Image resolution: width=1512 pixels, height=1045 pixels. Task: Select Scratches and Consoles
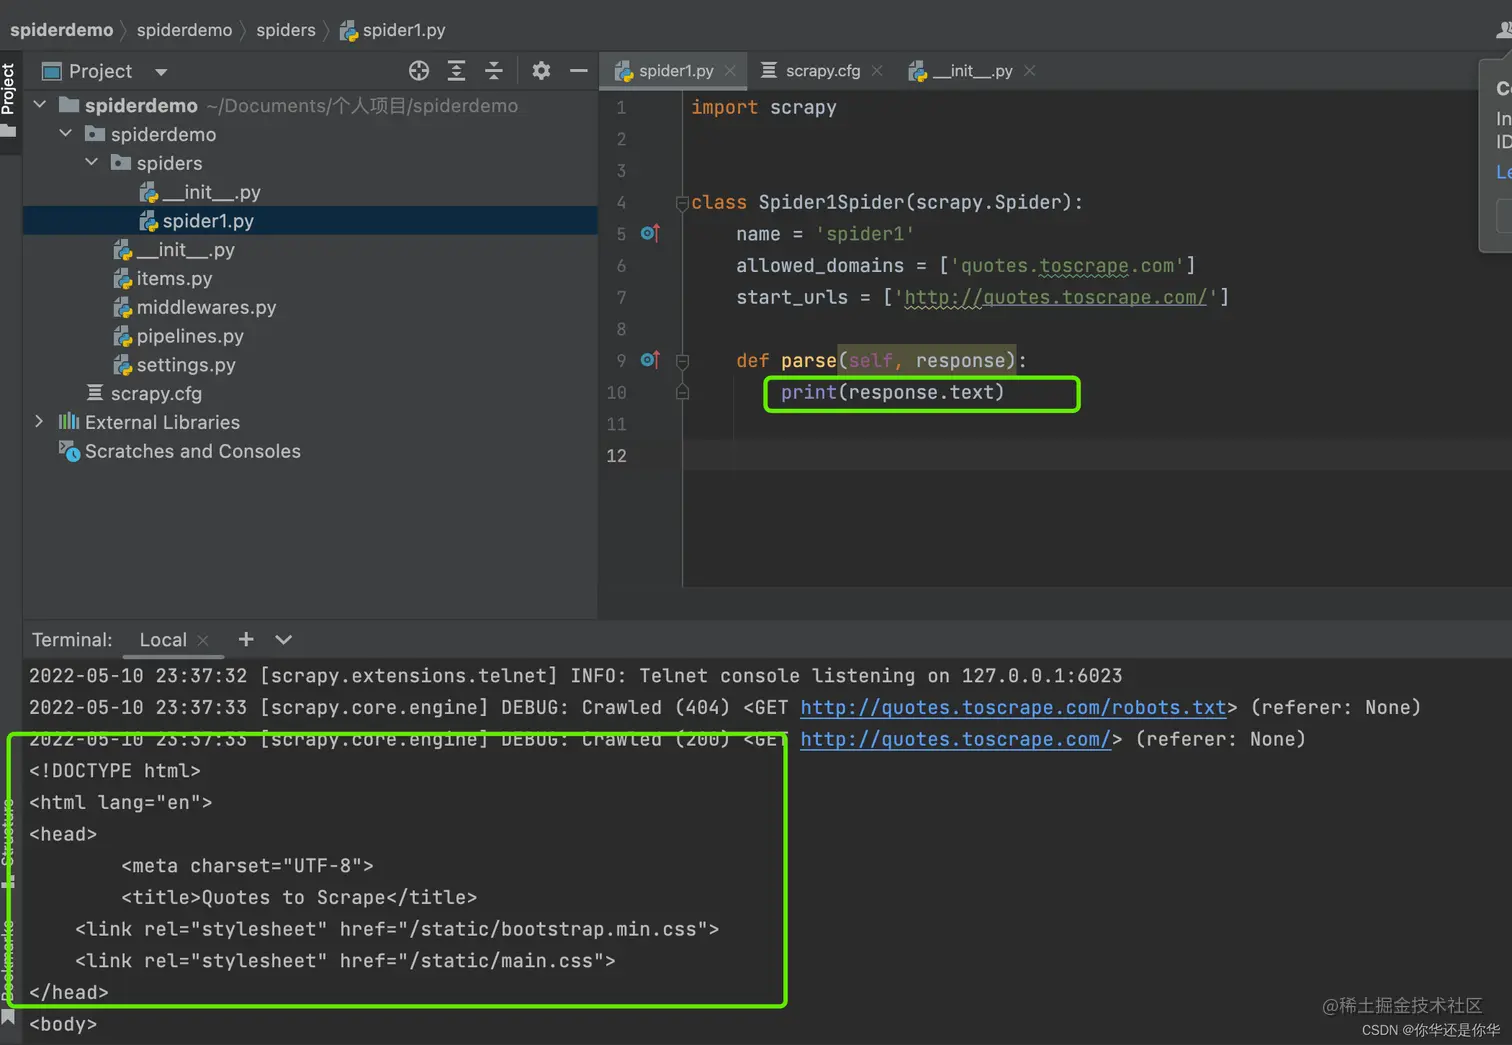point(180,451)
